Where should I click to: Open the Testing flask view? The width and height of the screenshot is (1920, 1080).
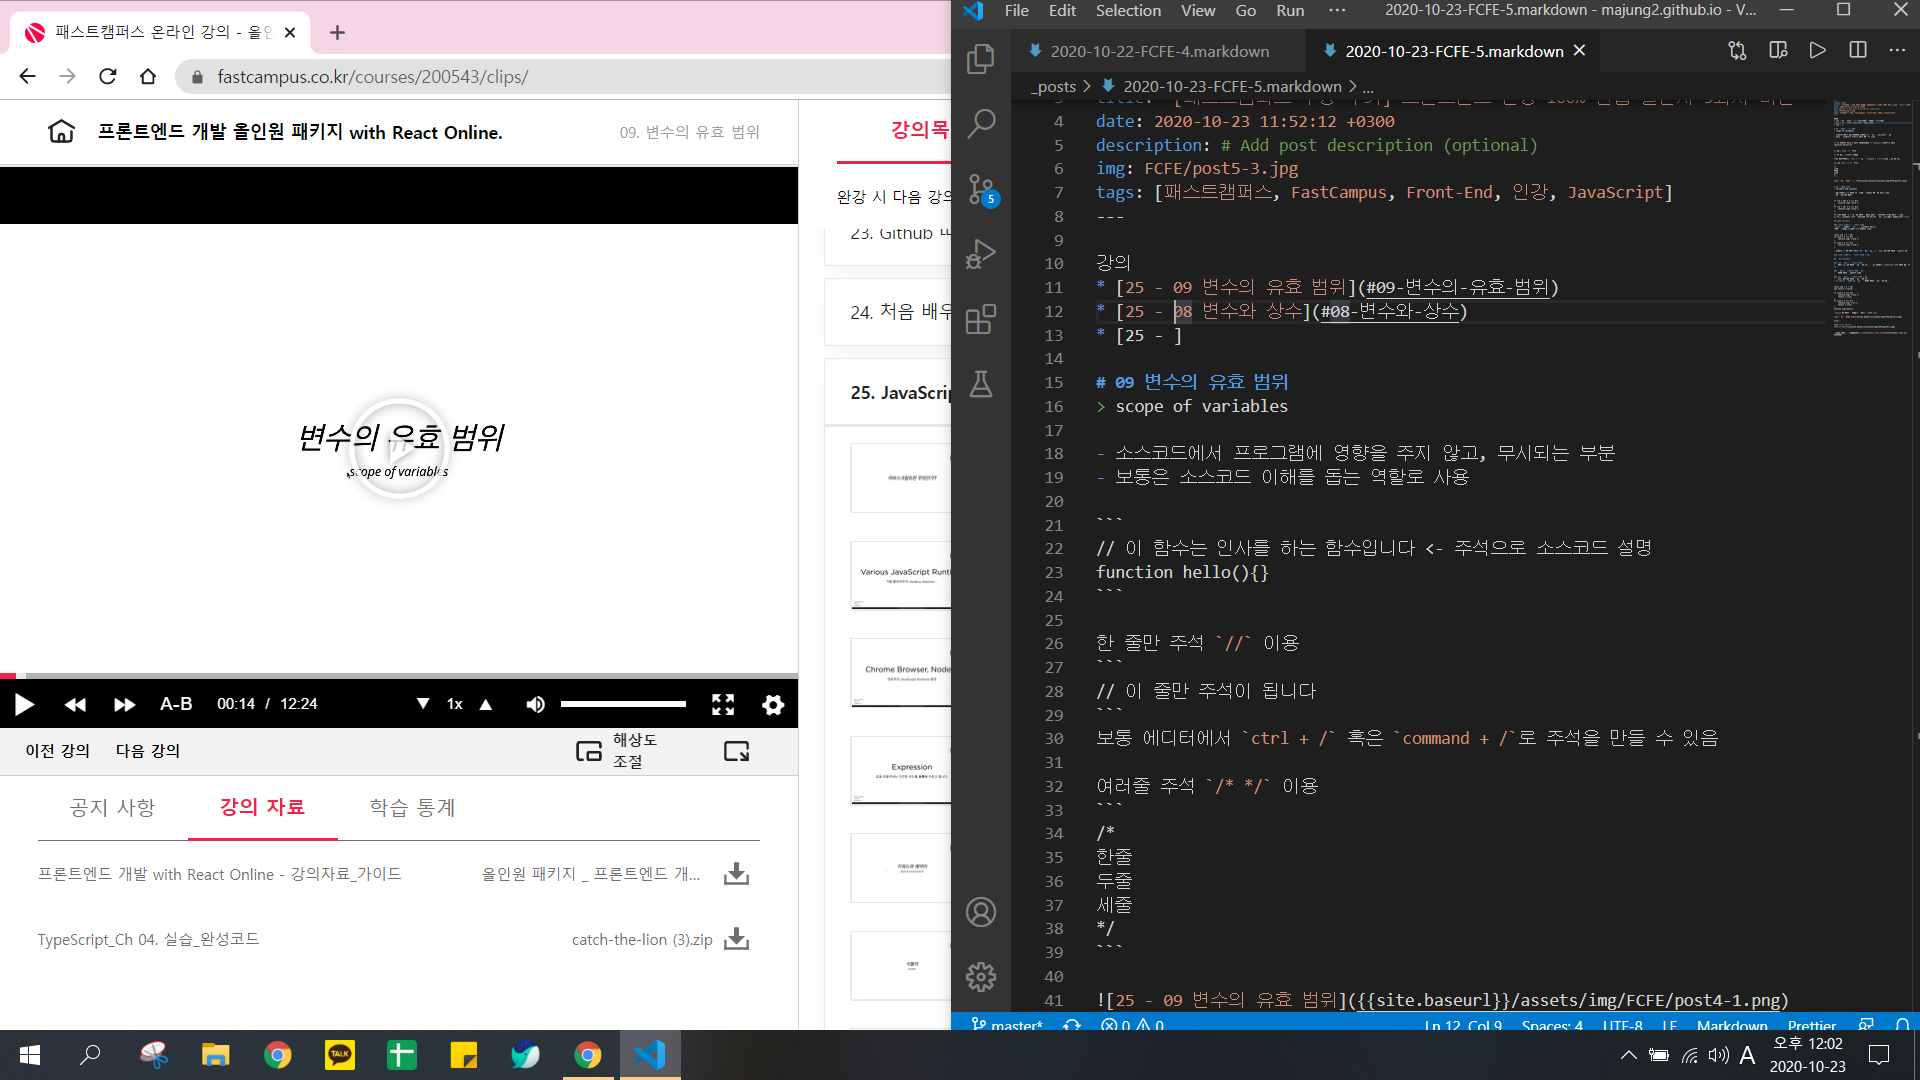pos(981,384)
